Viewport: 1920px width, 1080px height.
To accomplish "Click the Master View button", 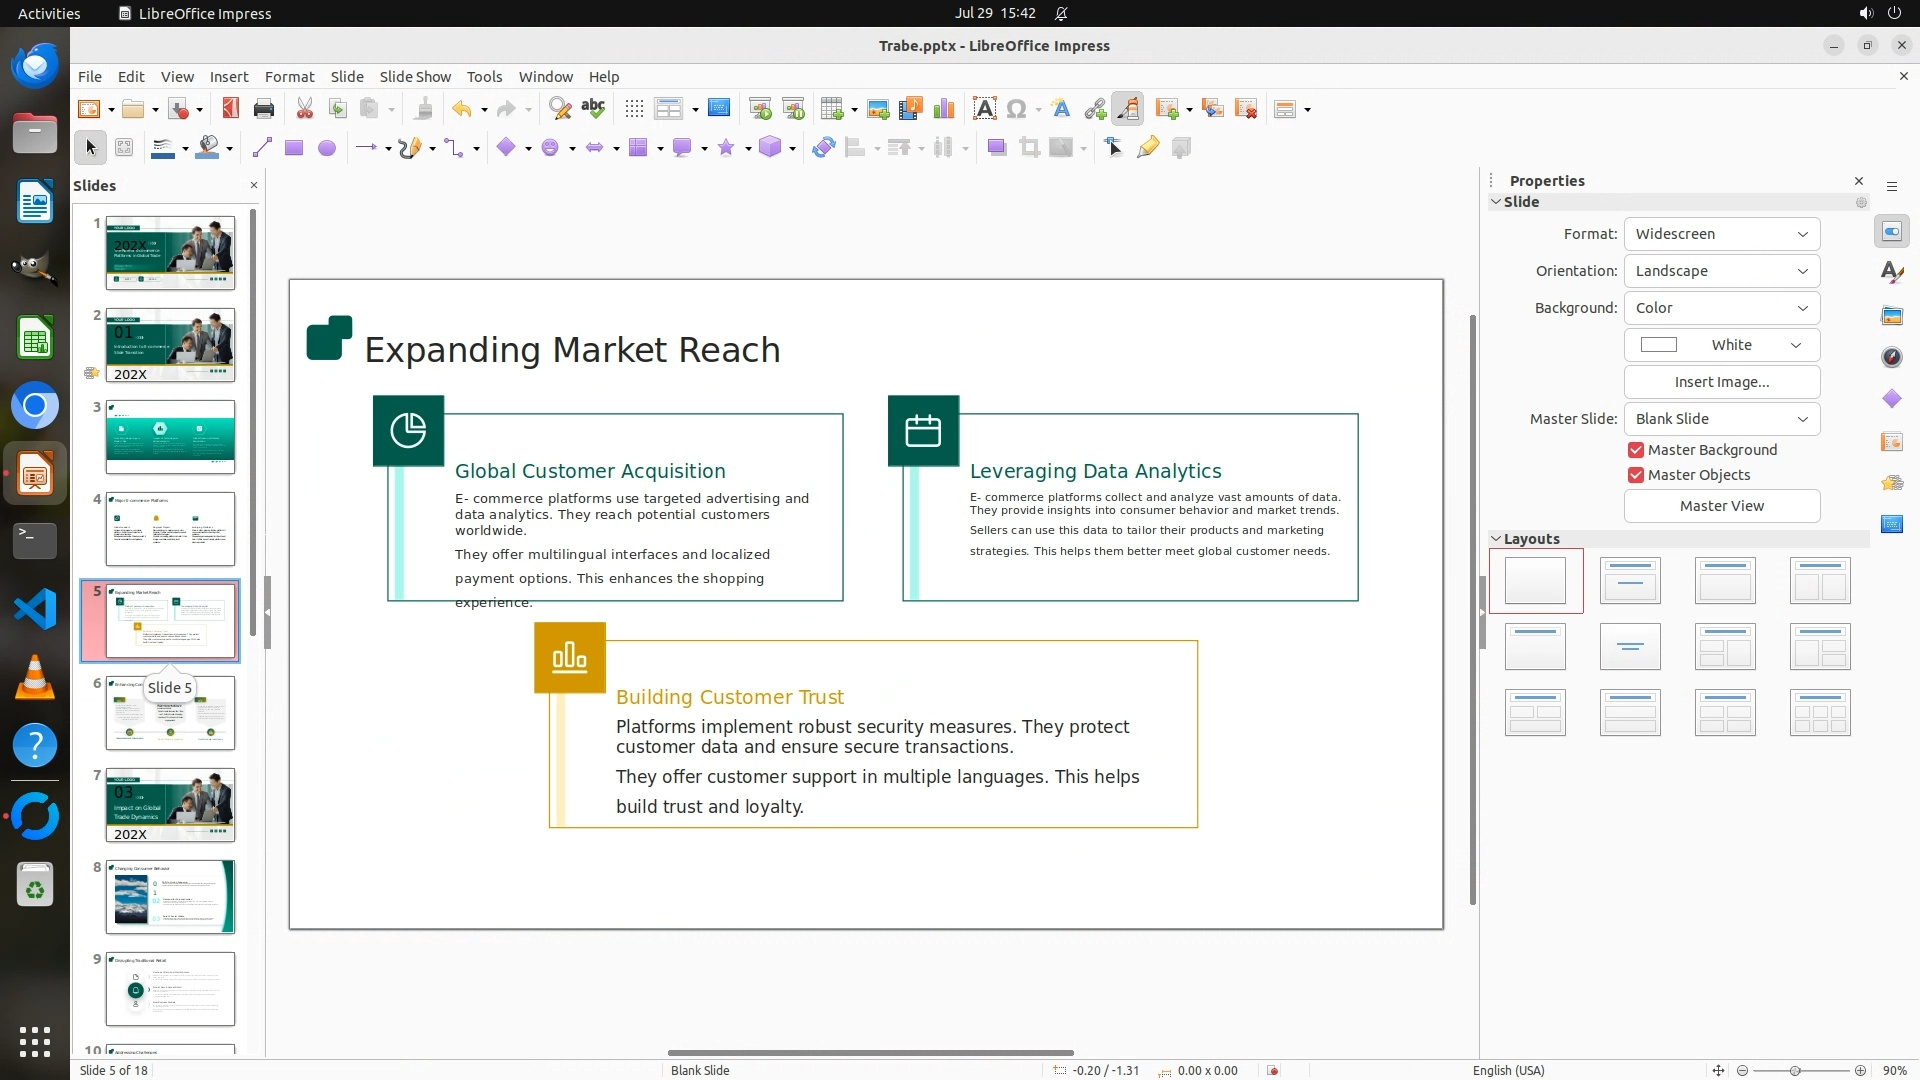I will (x=1721, y=506).
